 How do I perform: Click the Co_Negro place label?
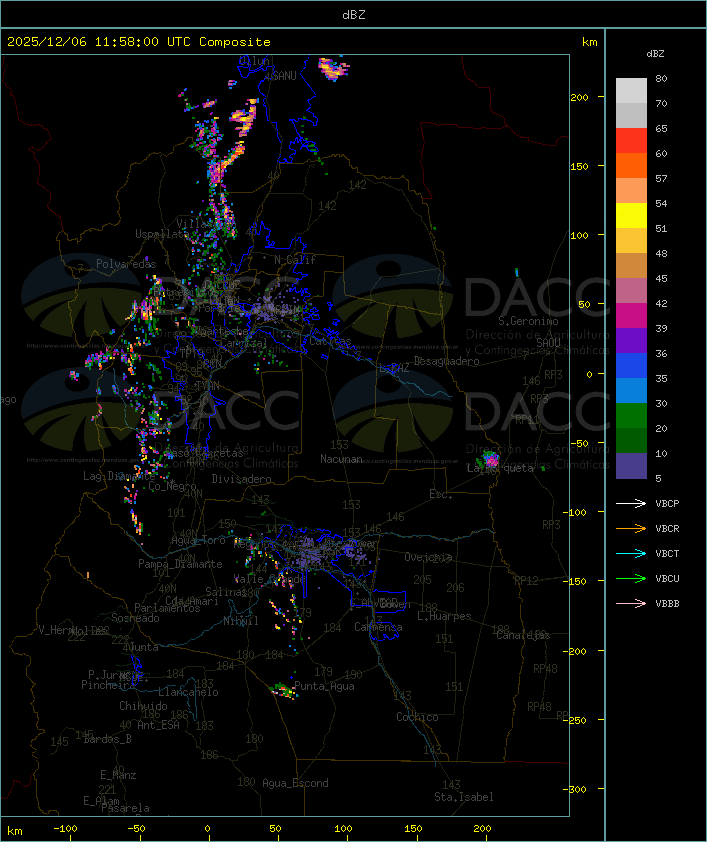click(x=172, y=486)
